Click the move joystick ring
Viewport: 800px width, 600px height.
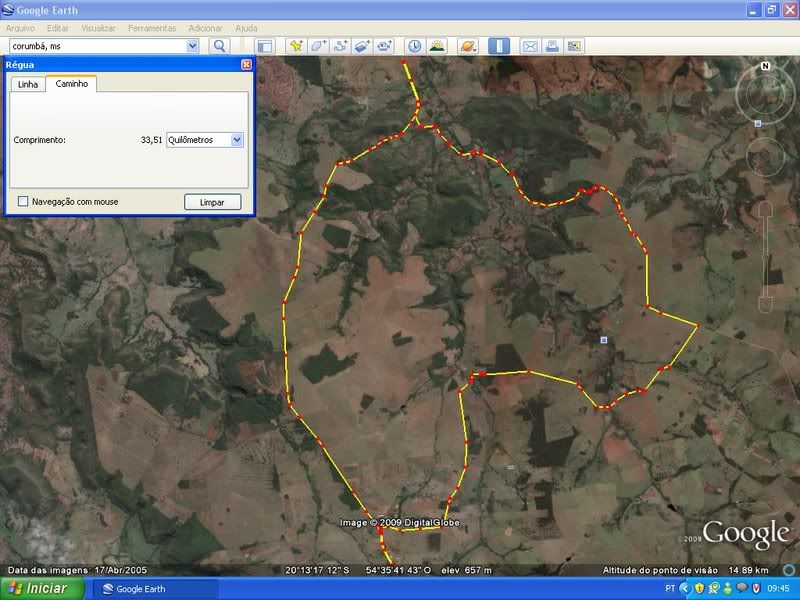pos(765,157)
